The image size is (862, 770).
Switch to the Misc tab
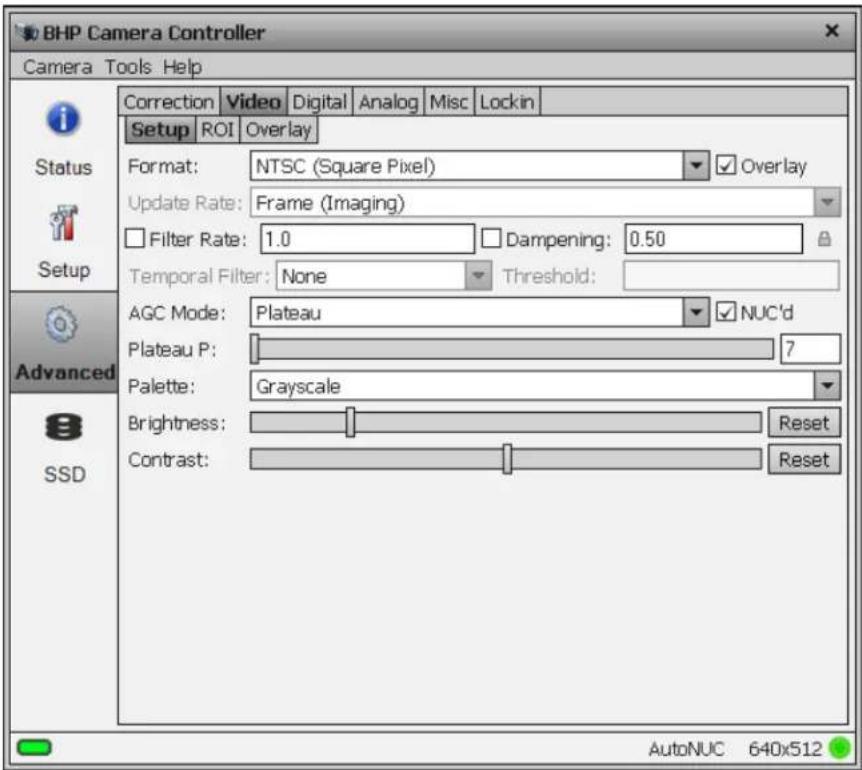tap(449, 102)
